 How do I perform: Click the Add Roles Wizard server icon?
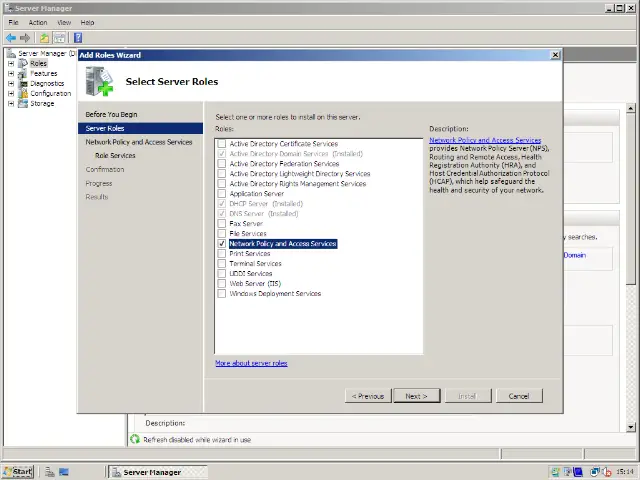point(99,81)
